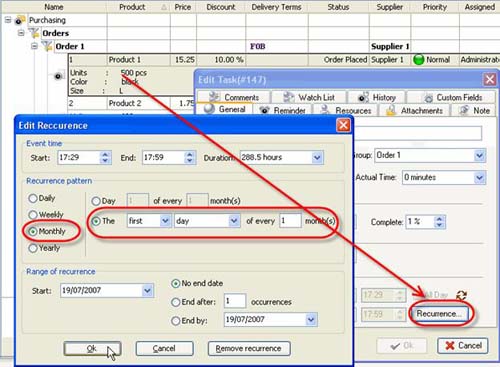Cancel the Edit Reccurence dialog

click(164, 349)
